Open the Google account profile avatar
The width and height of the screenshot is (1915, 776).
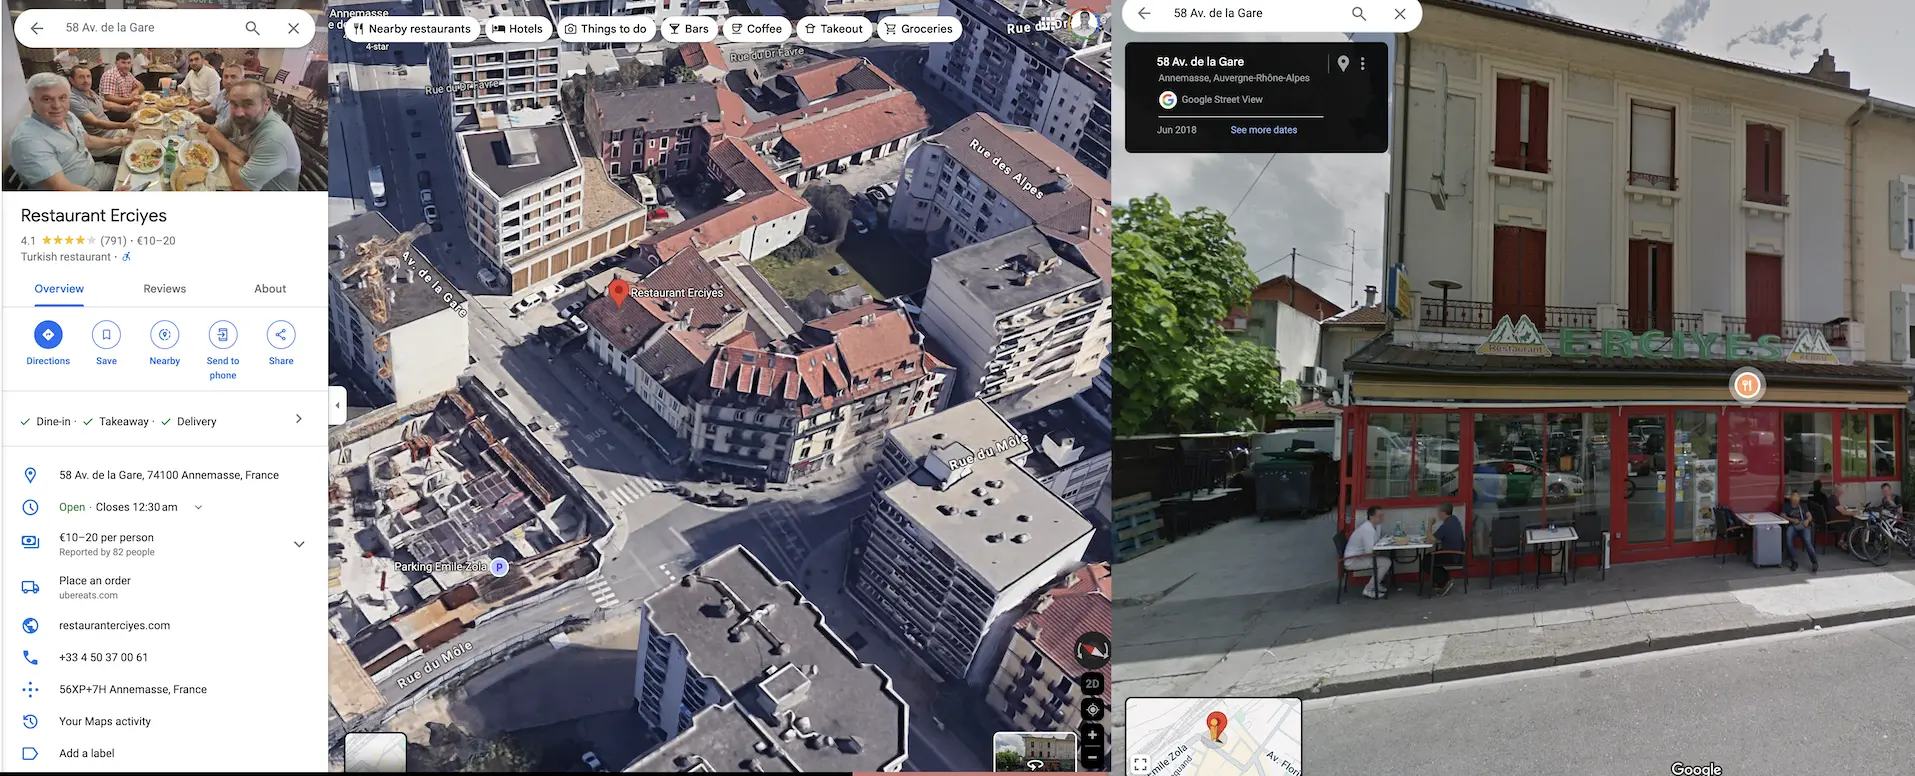tap(1084, 23)
